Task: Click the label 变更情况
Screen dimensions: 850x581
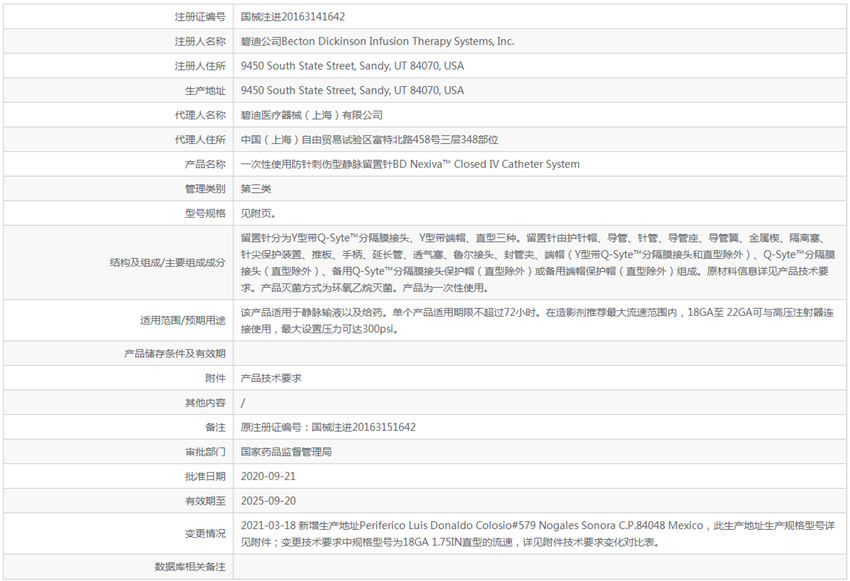Action: pyautogui.click(x=205, y=534)
